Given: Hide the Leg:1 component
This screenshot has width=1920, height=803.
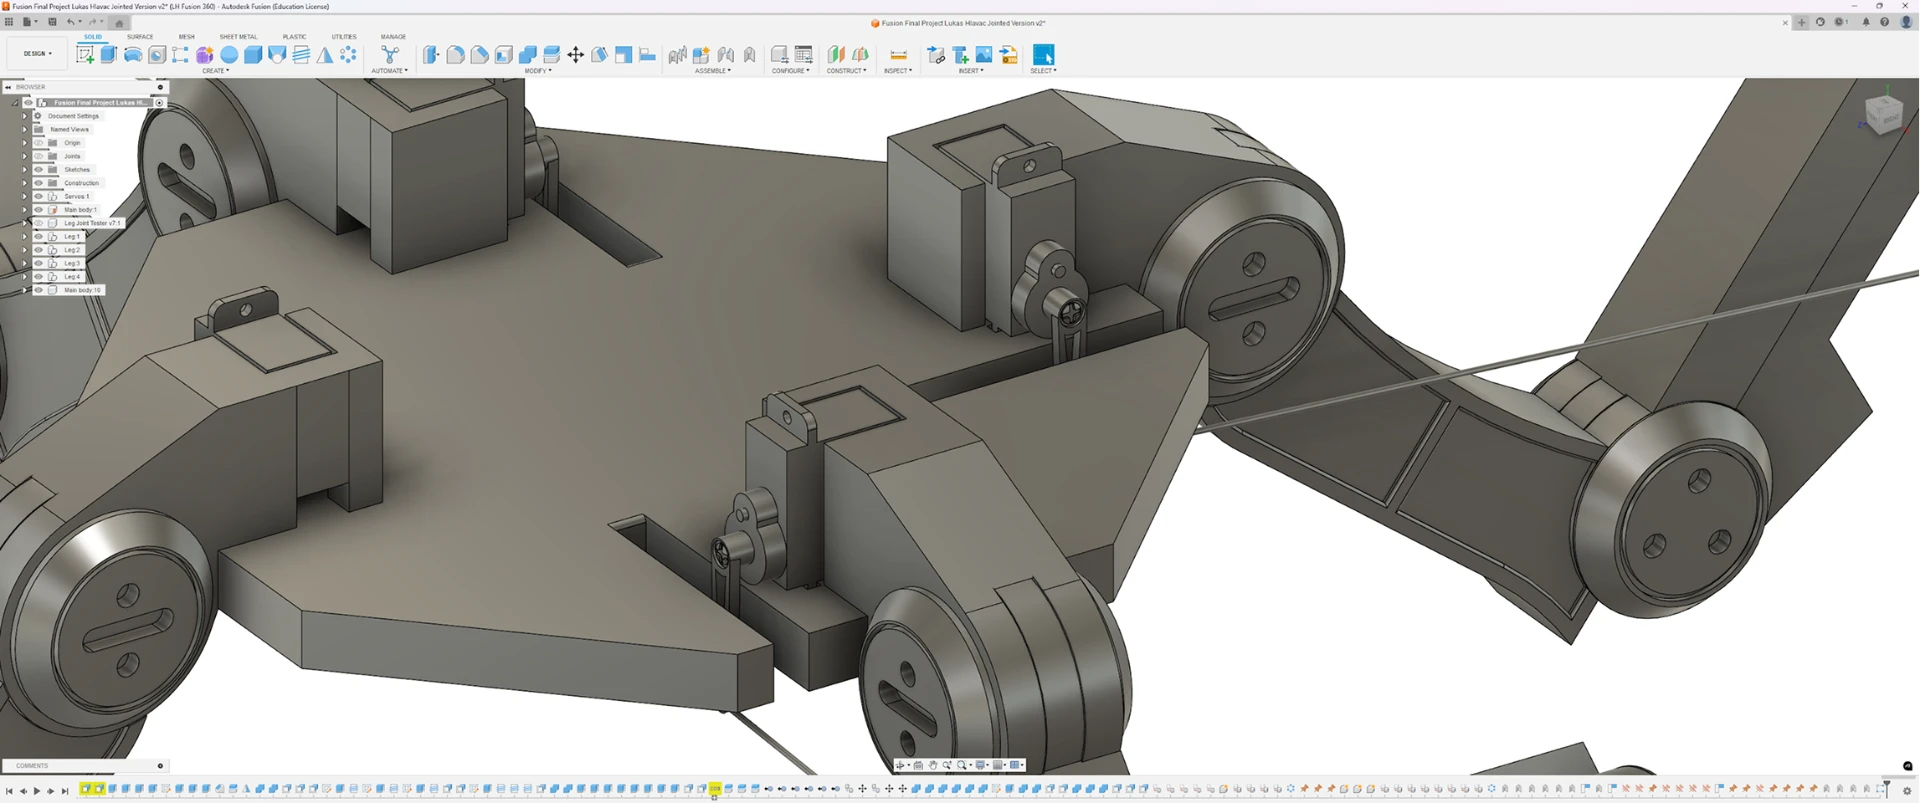Looking at the screenshot, I should coord(39,237).
